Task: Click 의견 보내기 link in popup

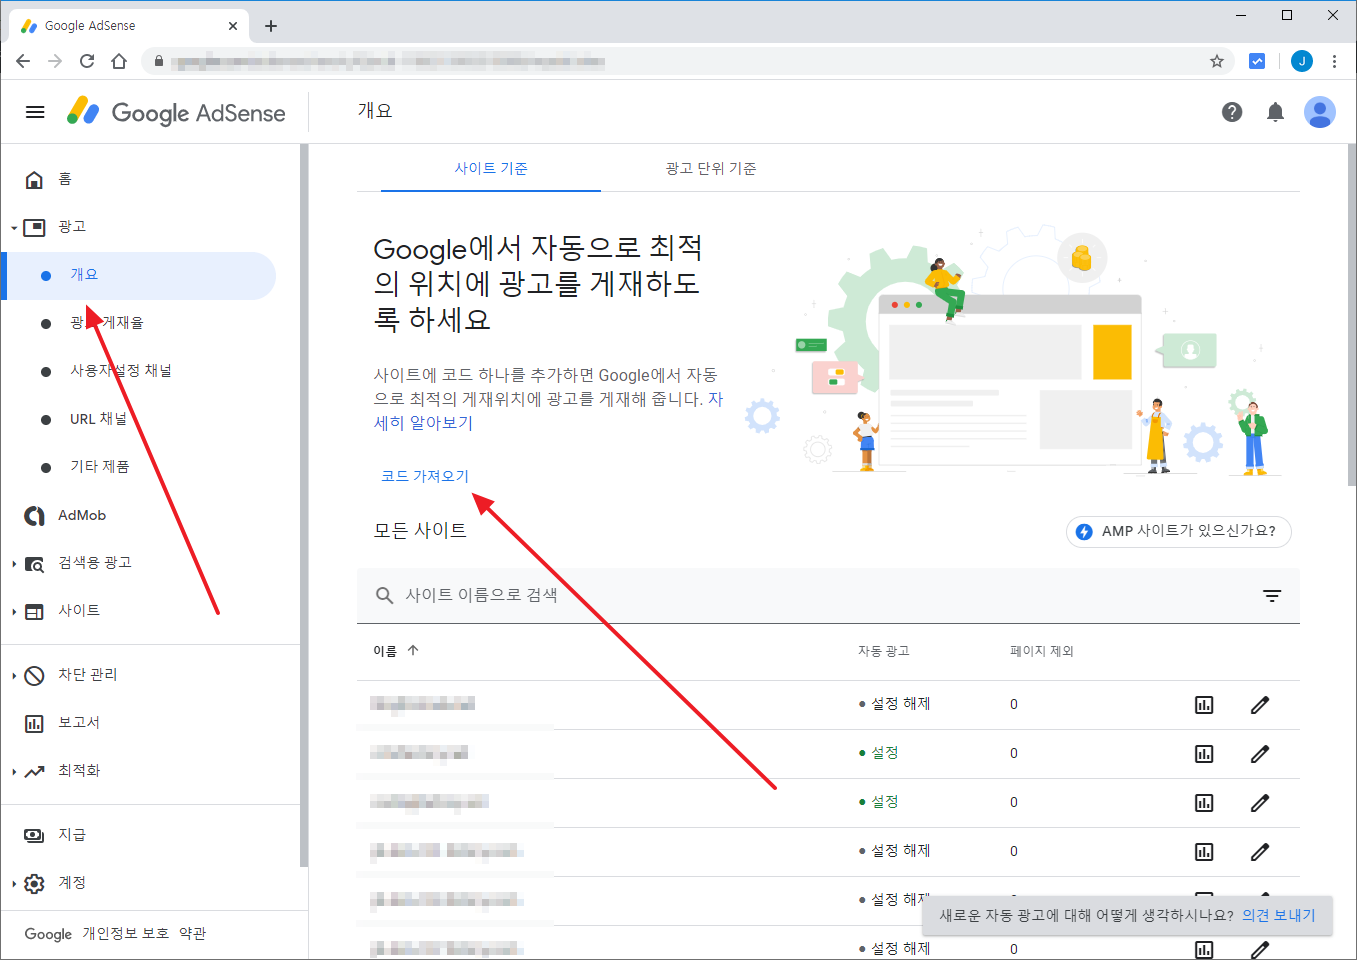Action: pos(1279,915)
